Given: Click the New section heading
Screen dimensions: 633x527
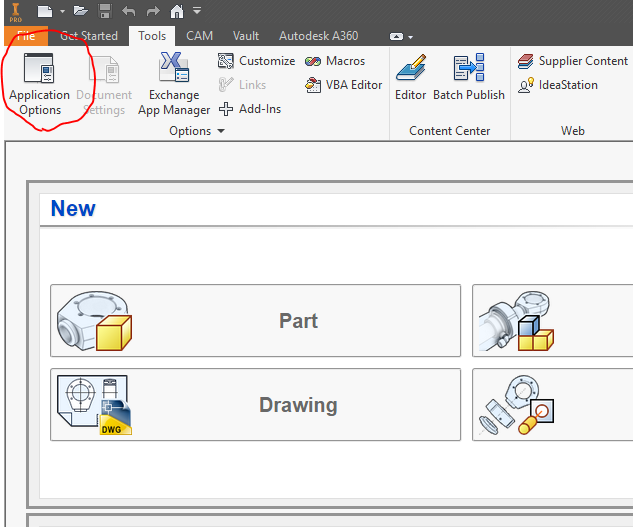Looking at the screenshot, I should (x=73, y=209).
